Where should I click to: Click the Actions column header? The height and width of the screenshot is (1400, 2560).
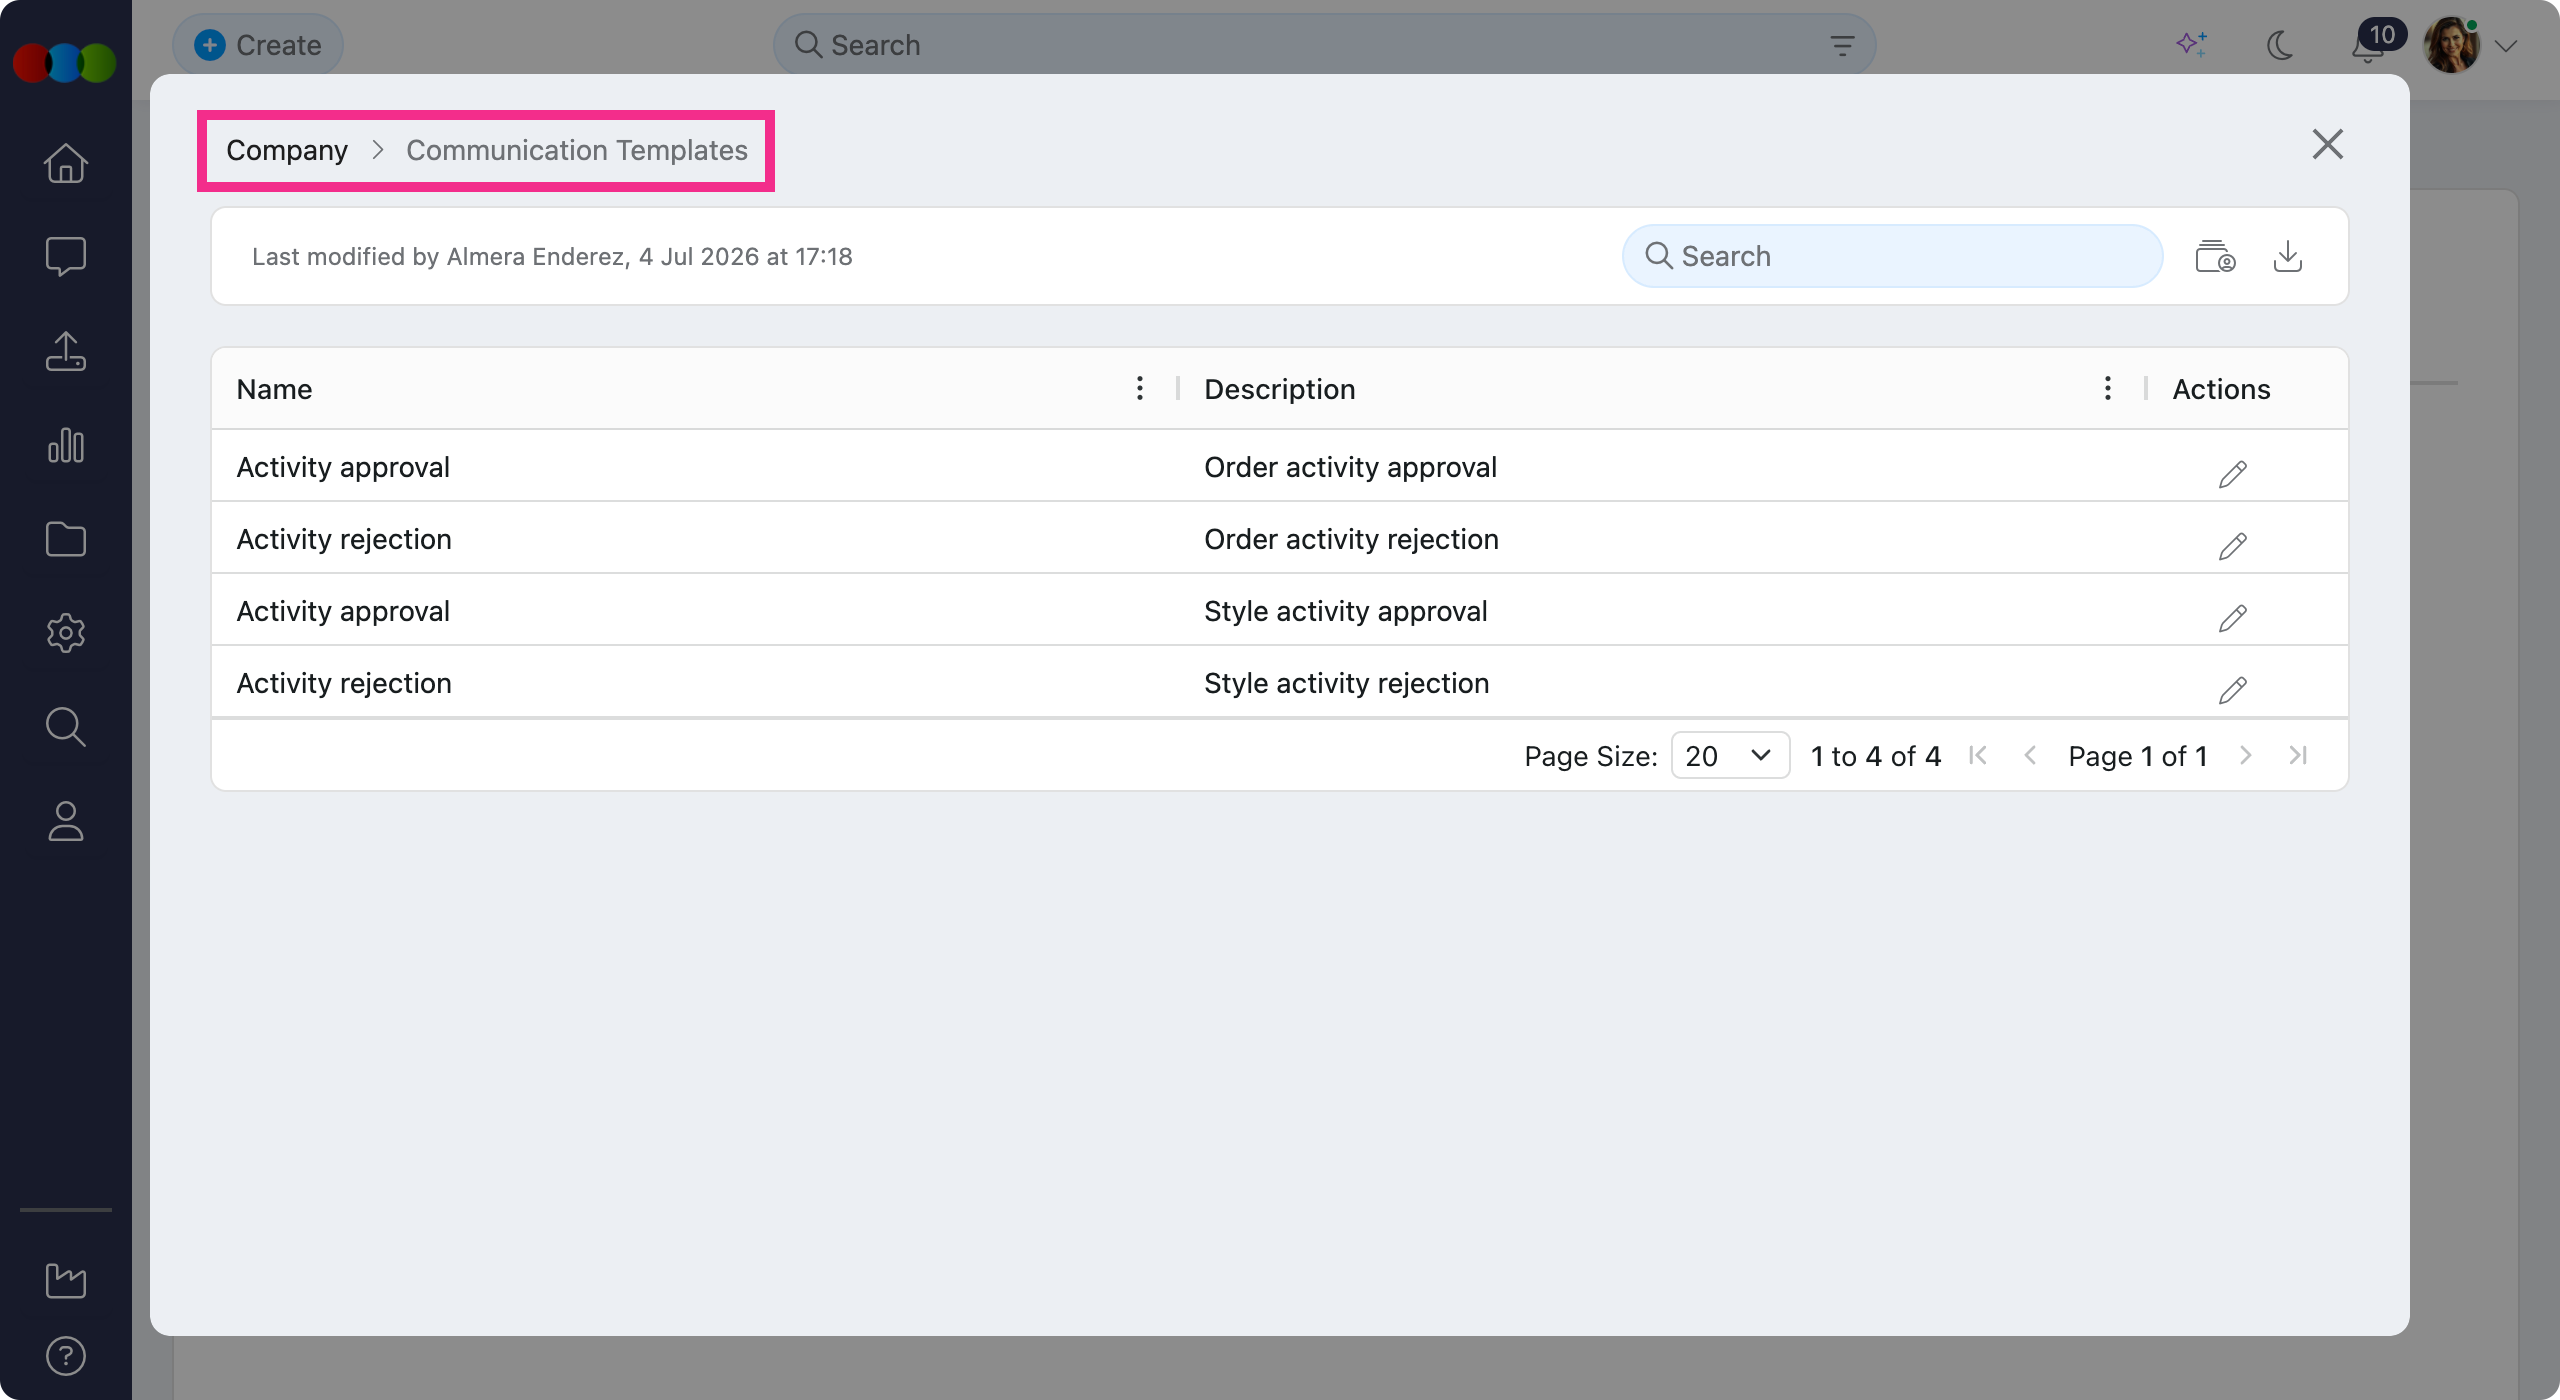[x=2221, y=389]
